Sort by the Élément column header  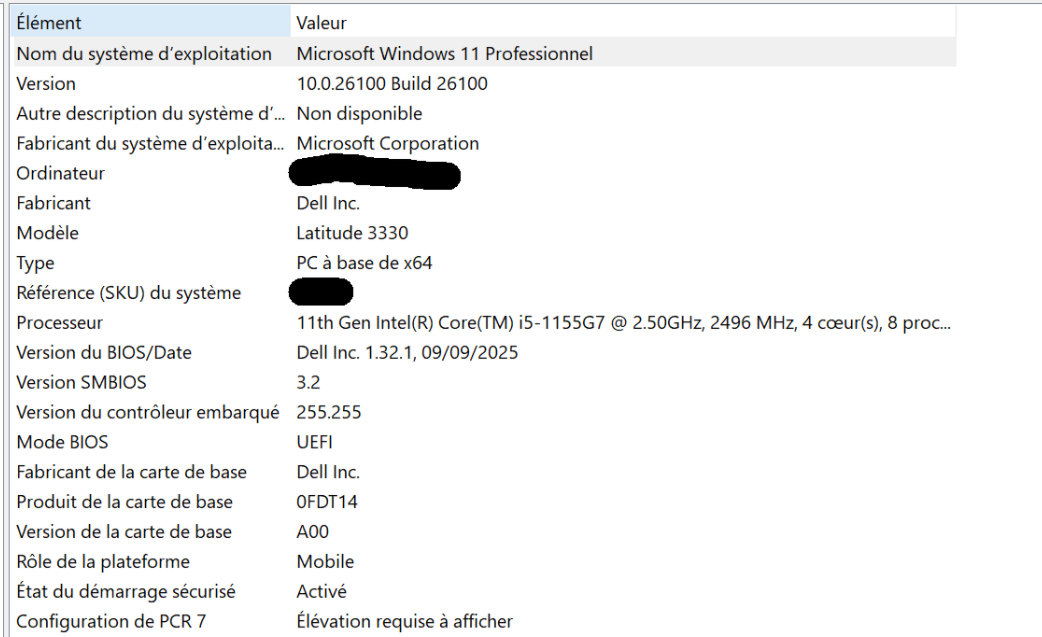tap(152, 22)
